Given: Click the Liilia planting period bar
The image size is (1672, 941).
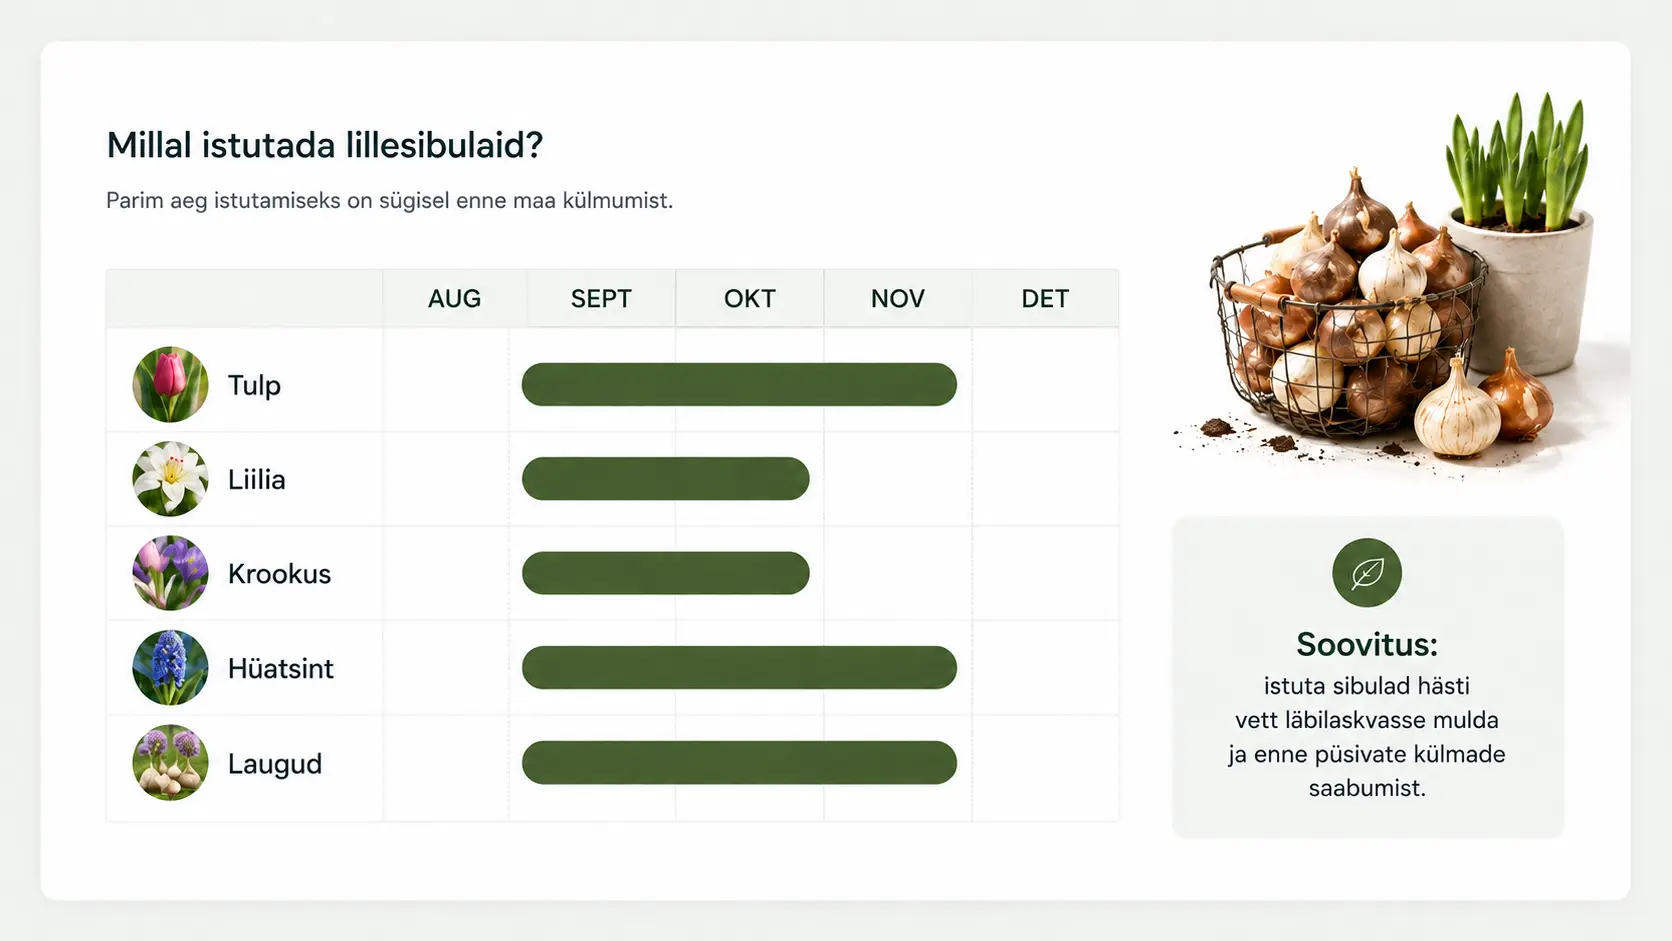Looking at the screenshot, I should (665, 479).
